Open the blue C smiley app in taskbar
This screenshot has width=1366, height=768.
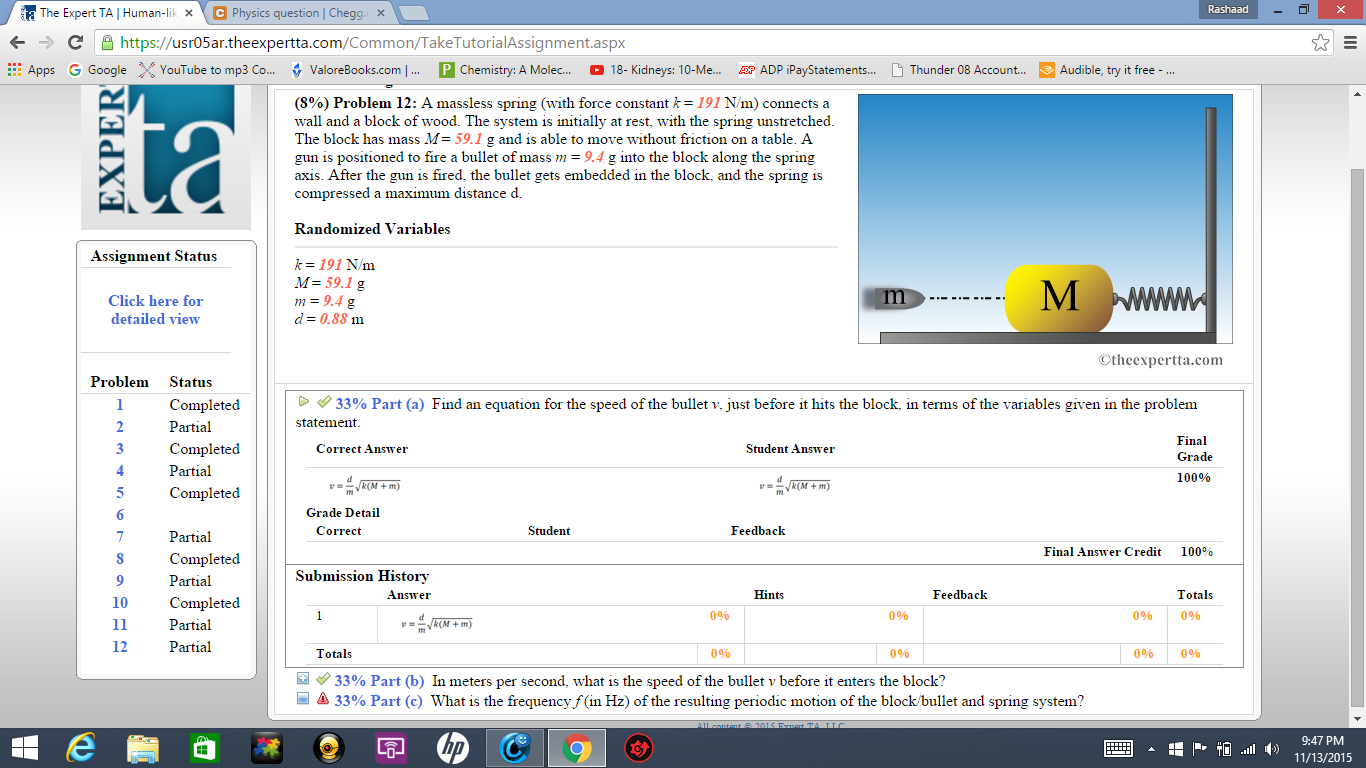click(515, 748)
